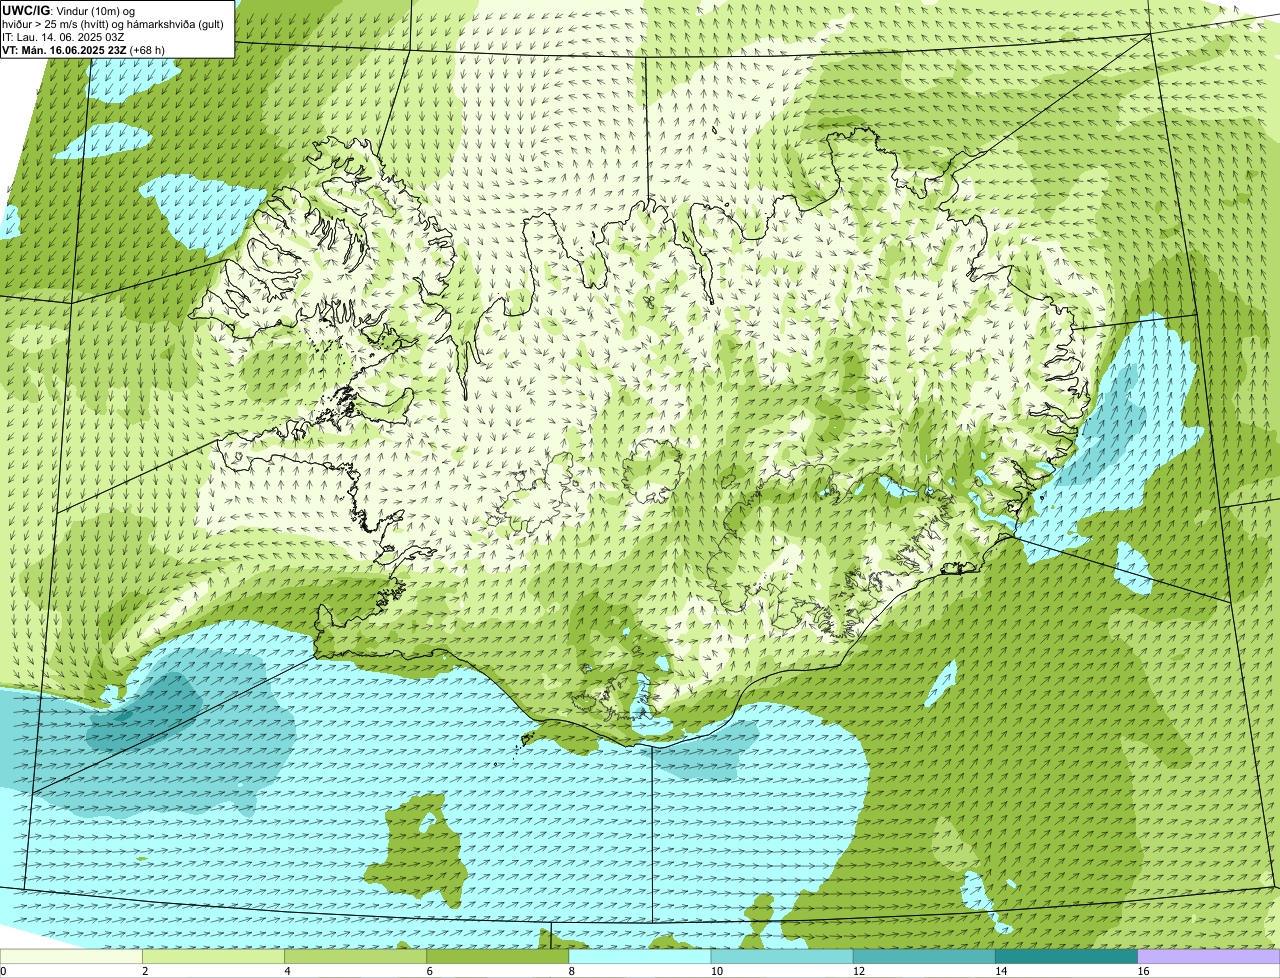
Task: Click the legend tick label '12'
Action: pos(858,971)
